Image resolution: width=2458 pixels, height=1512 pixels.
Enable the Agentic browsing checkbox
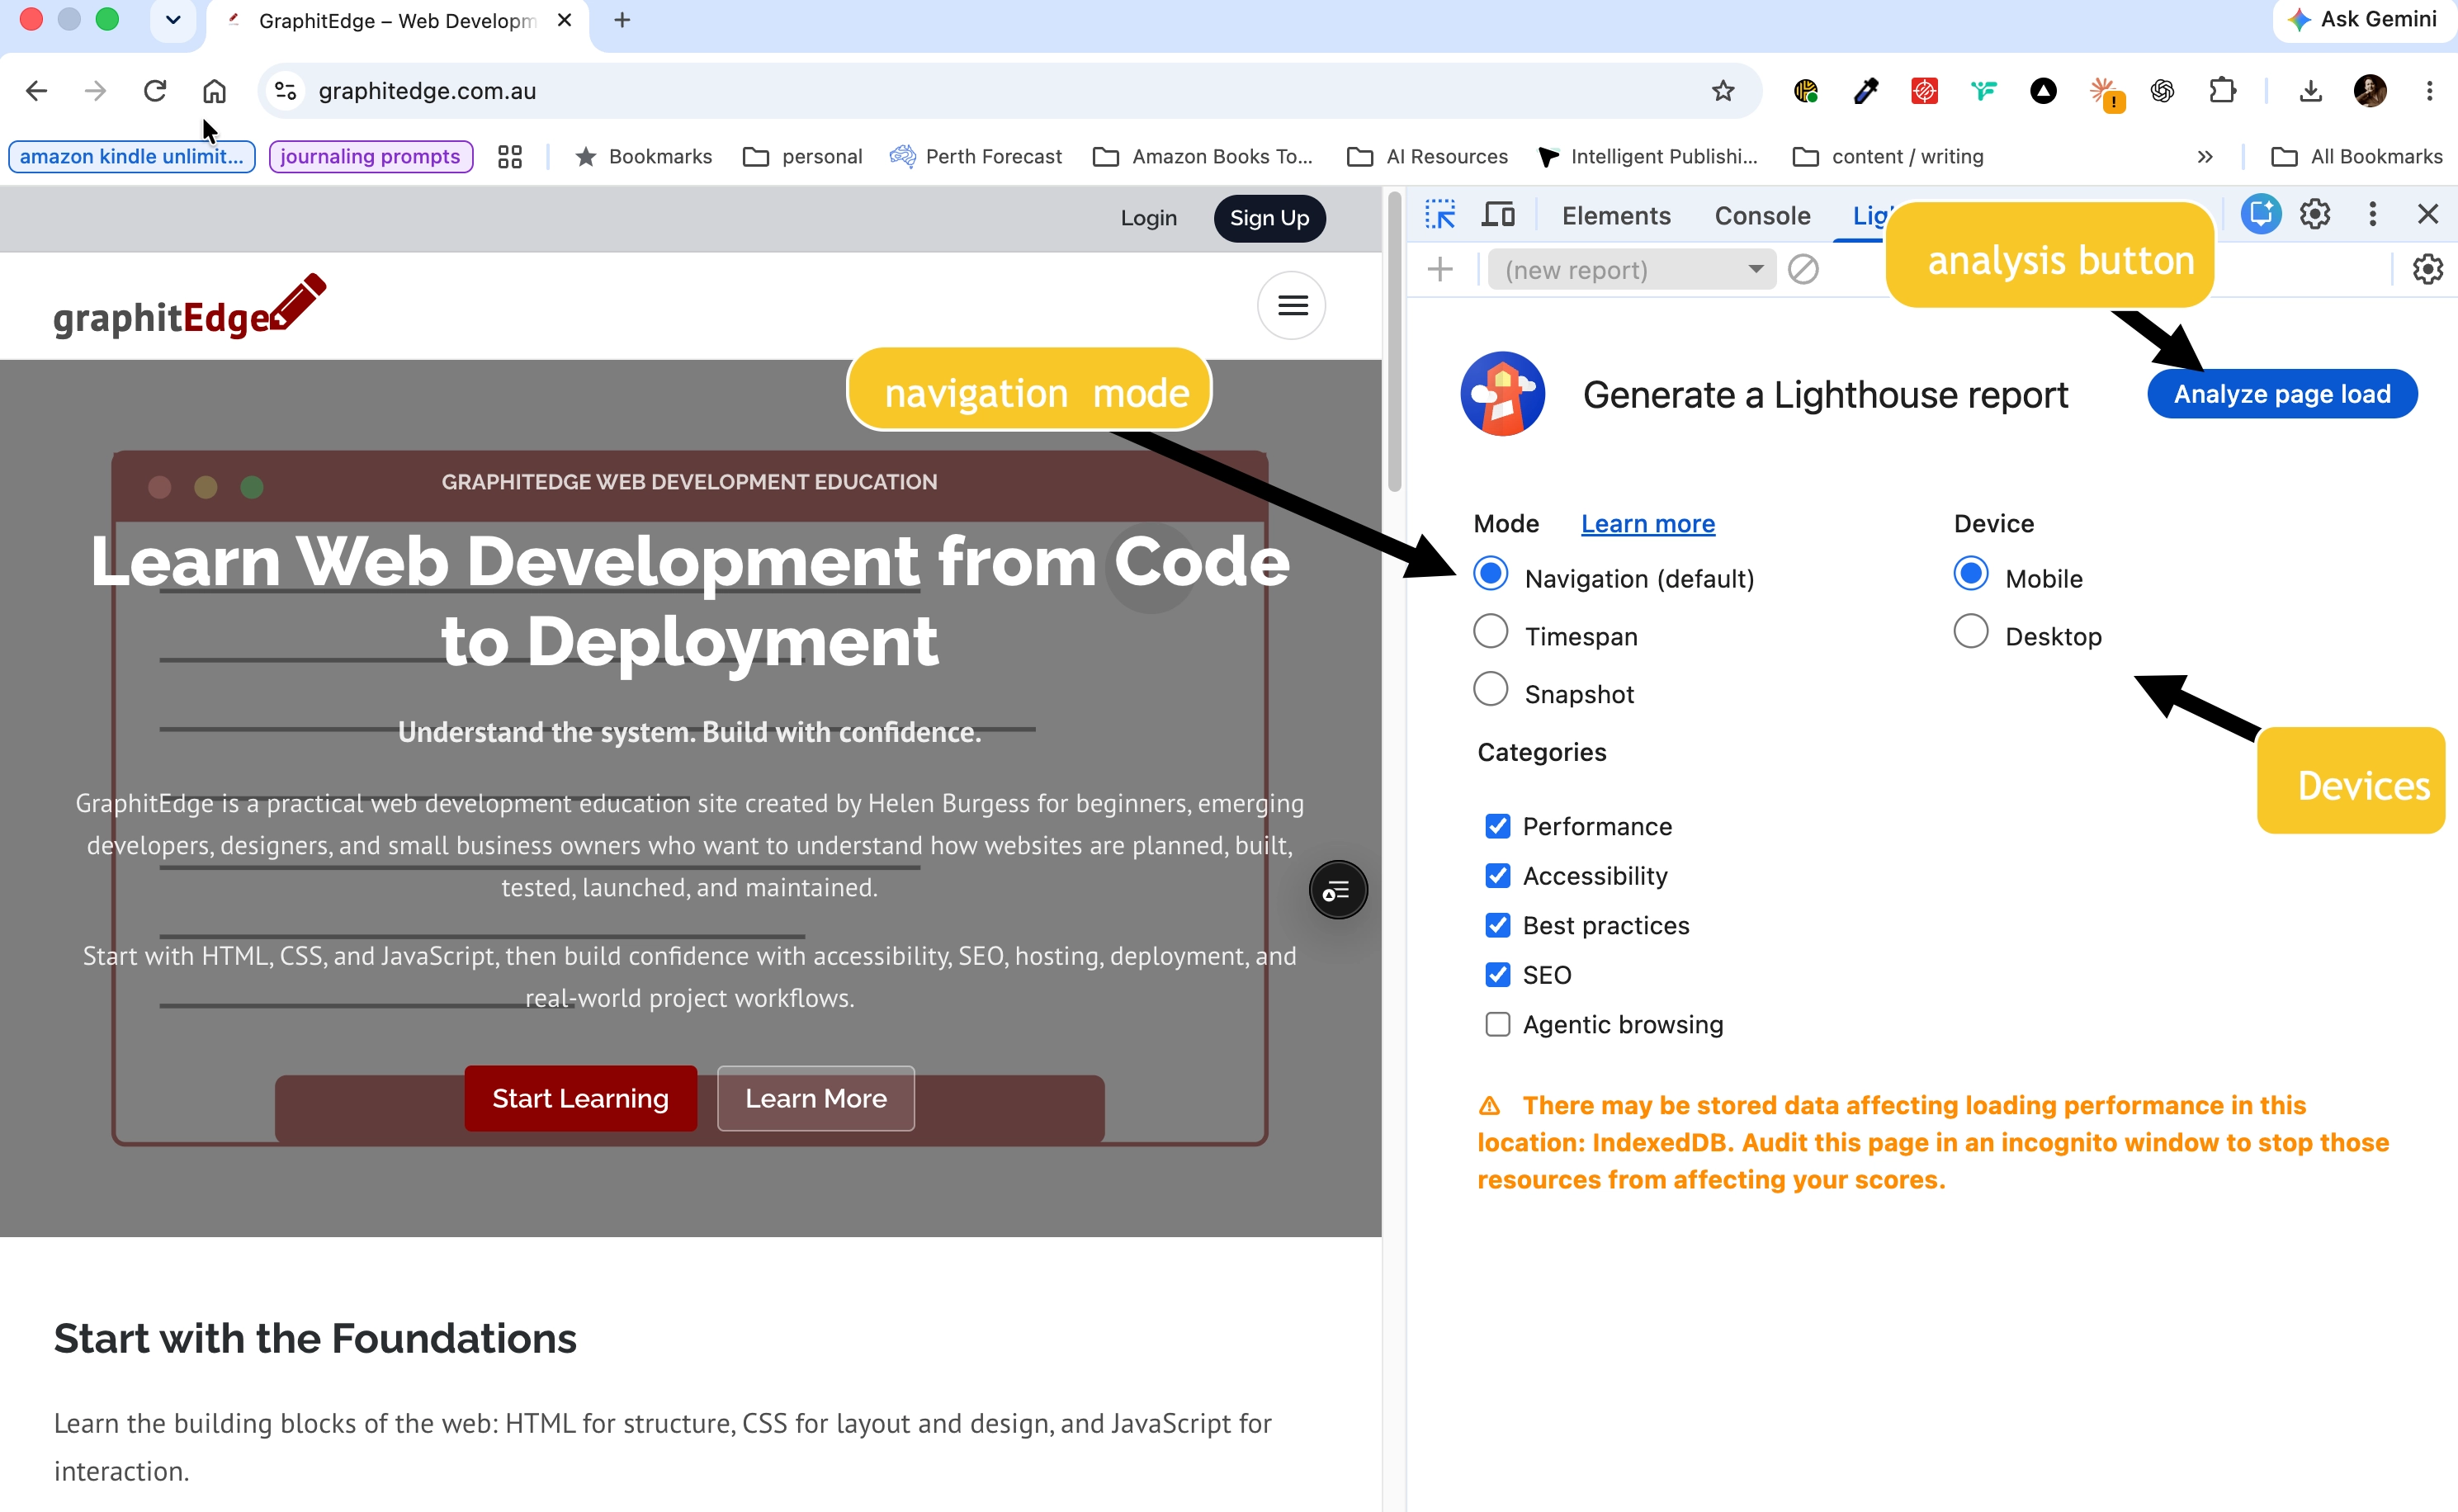coord(1497,1024)
